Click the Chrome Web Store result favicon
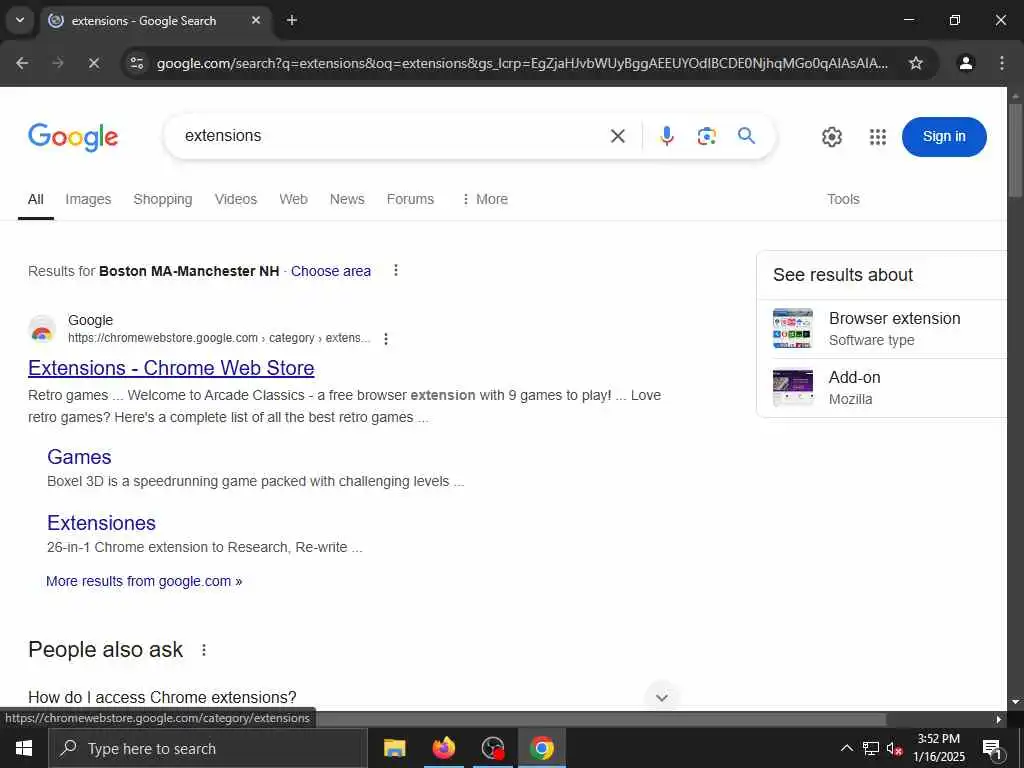1024x768 pixels. [42, 329]
